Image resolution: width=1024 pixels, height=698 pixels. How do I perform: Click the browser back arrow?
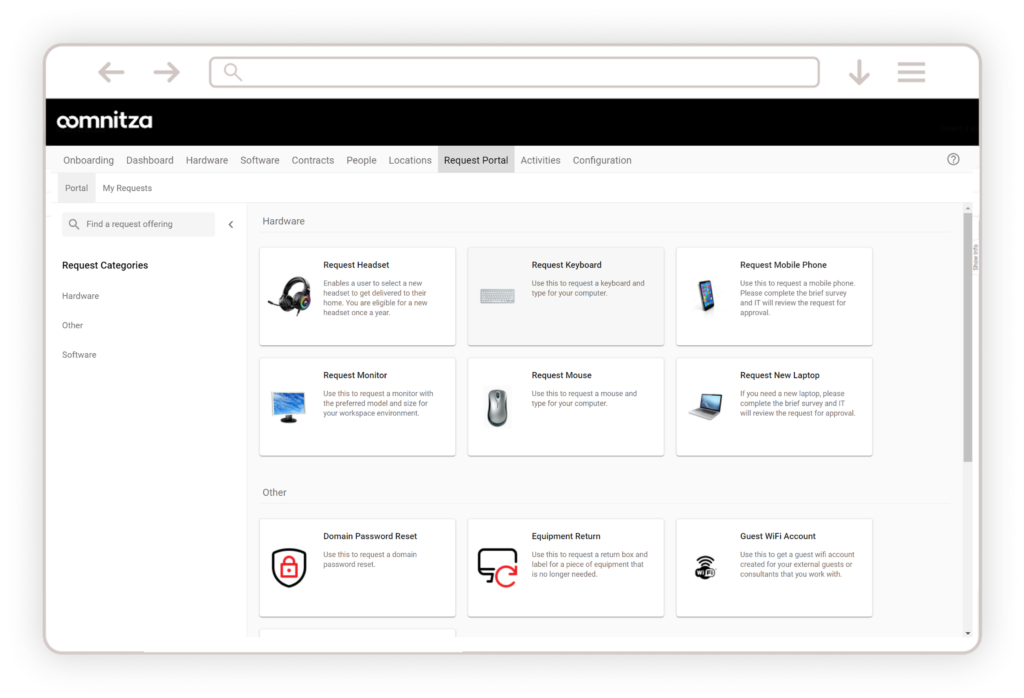[111, 72]
